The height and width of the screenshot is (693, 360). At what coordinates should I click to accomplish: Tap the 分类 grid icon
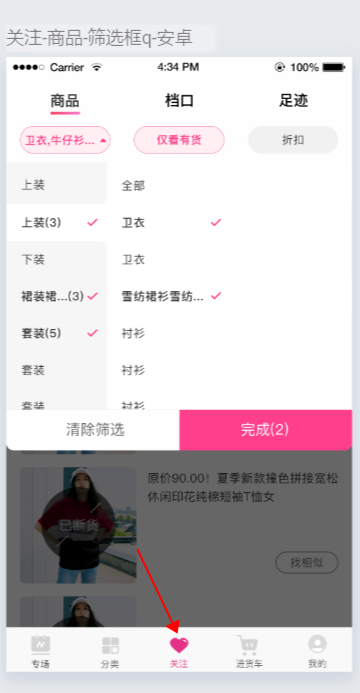click(x=110, y=645)
